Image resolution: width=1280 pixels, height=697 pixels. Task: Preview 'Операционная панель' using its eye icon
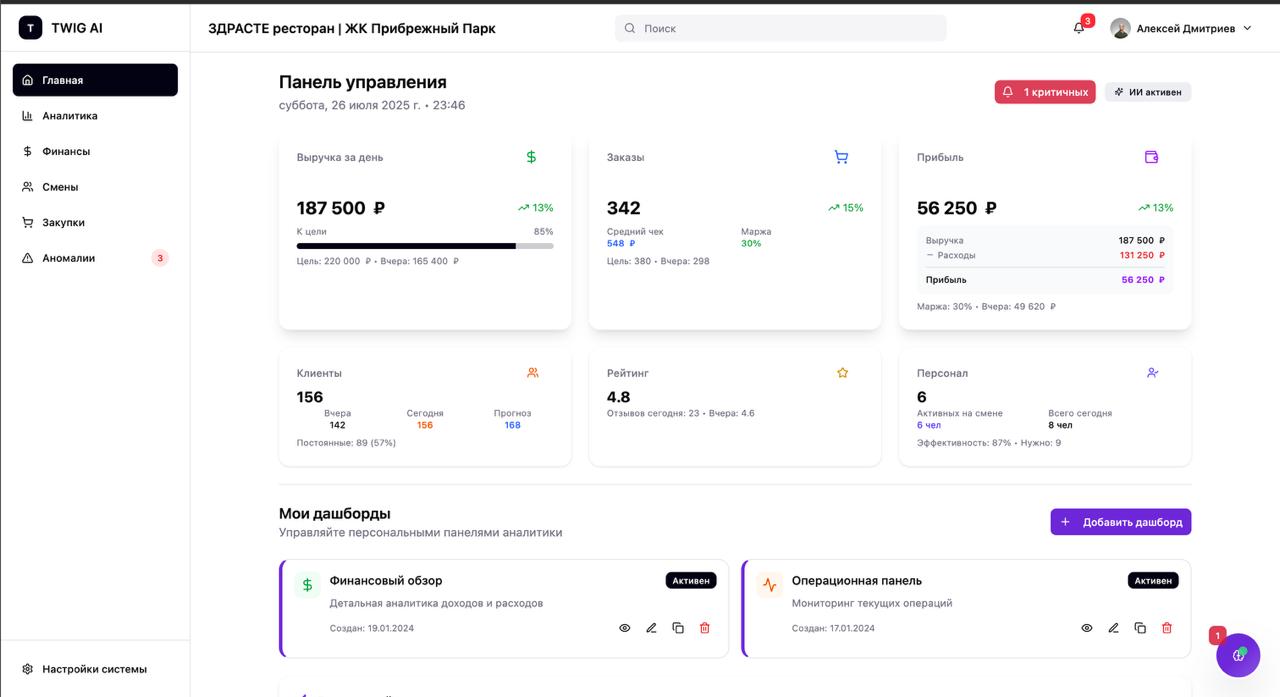(1086, 627)
